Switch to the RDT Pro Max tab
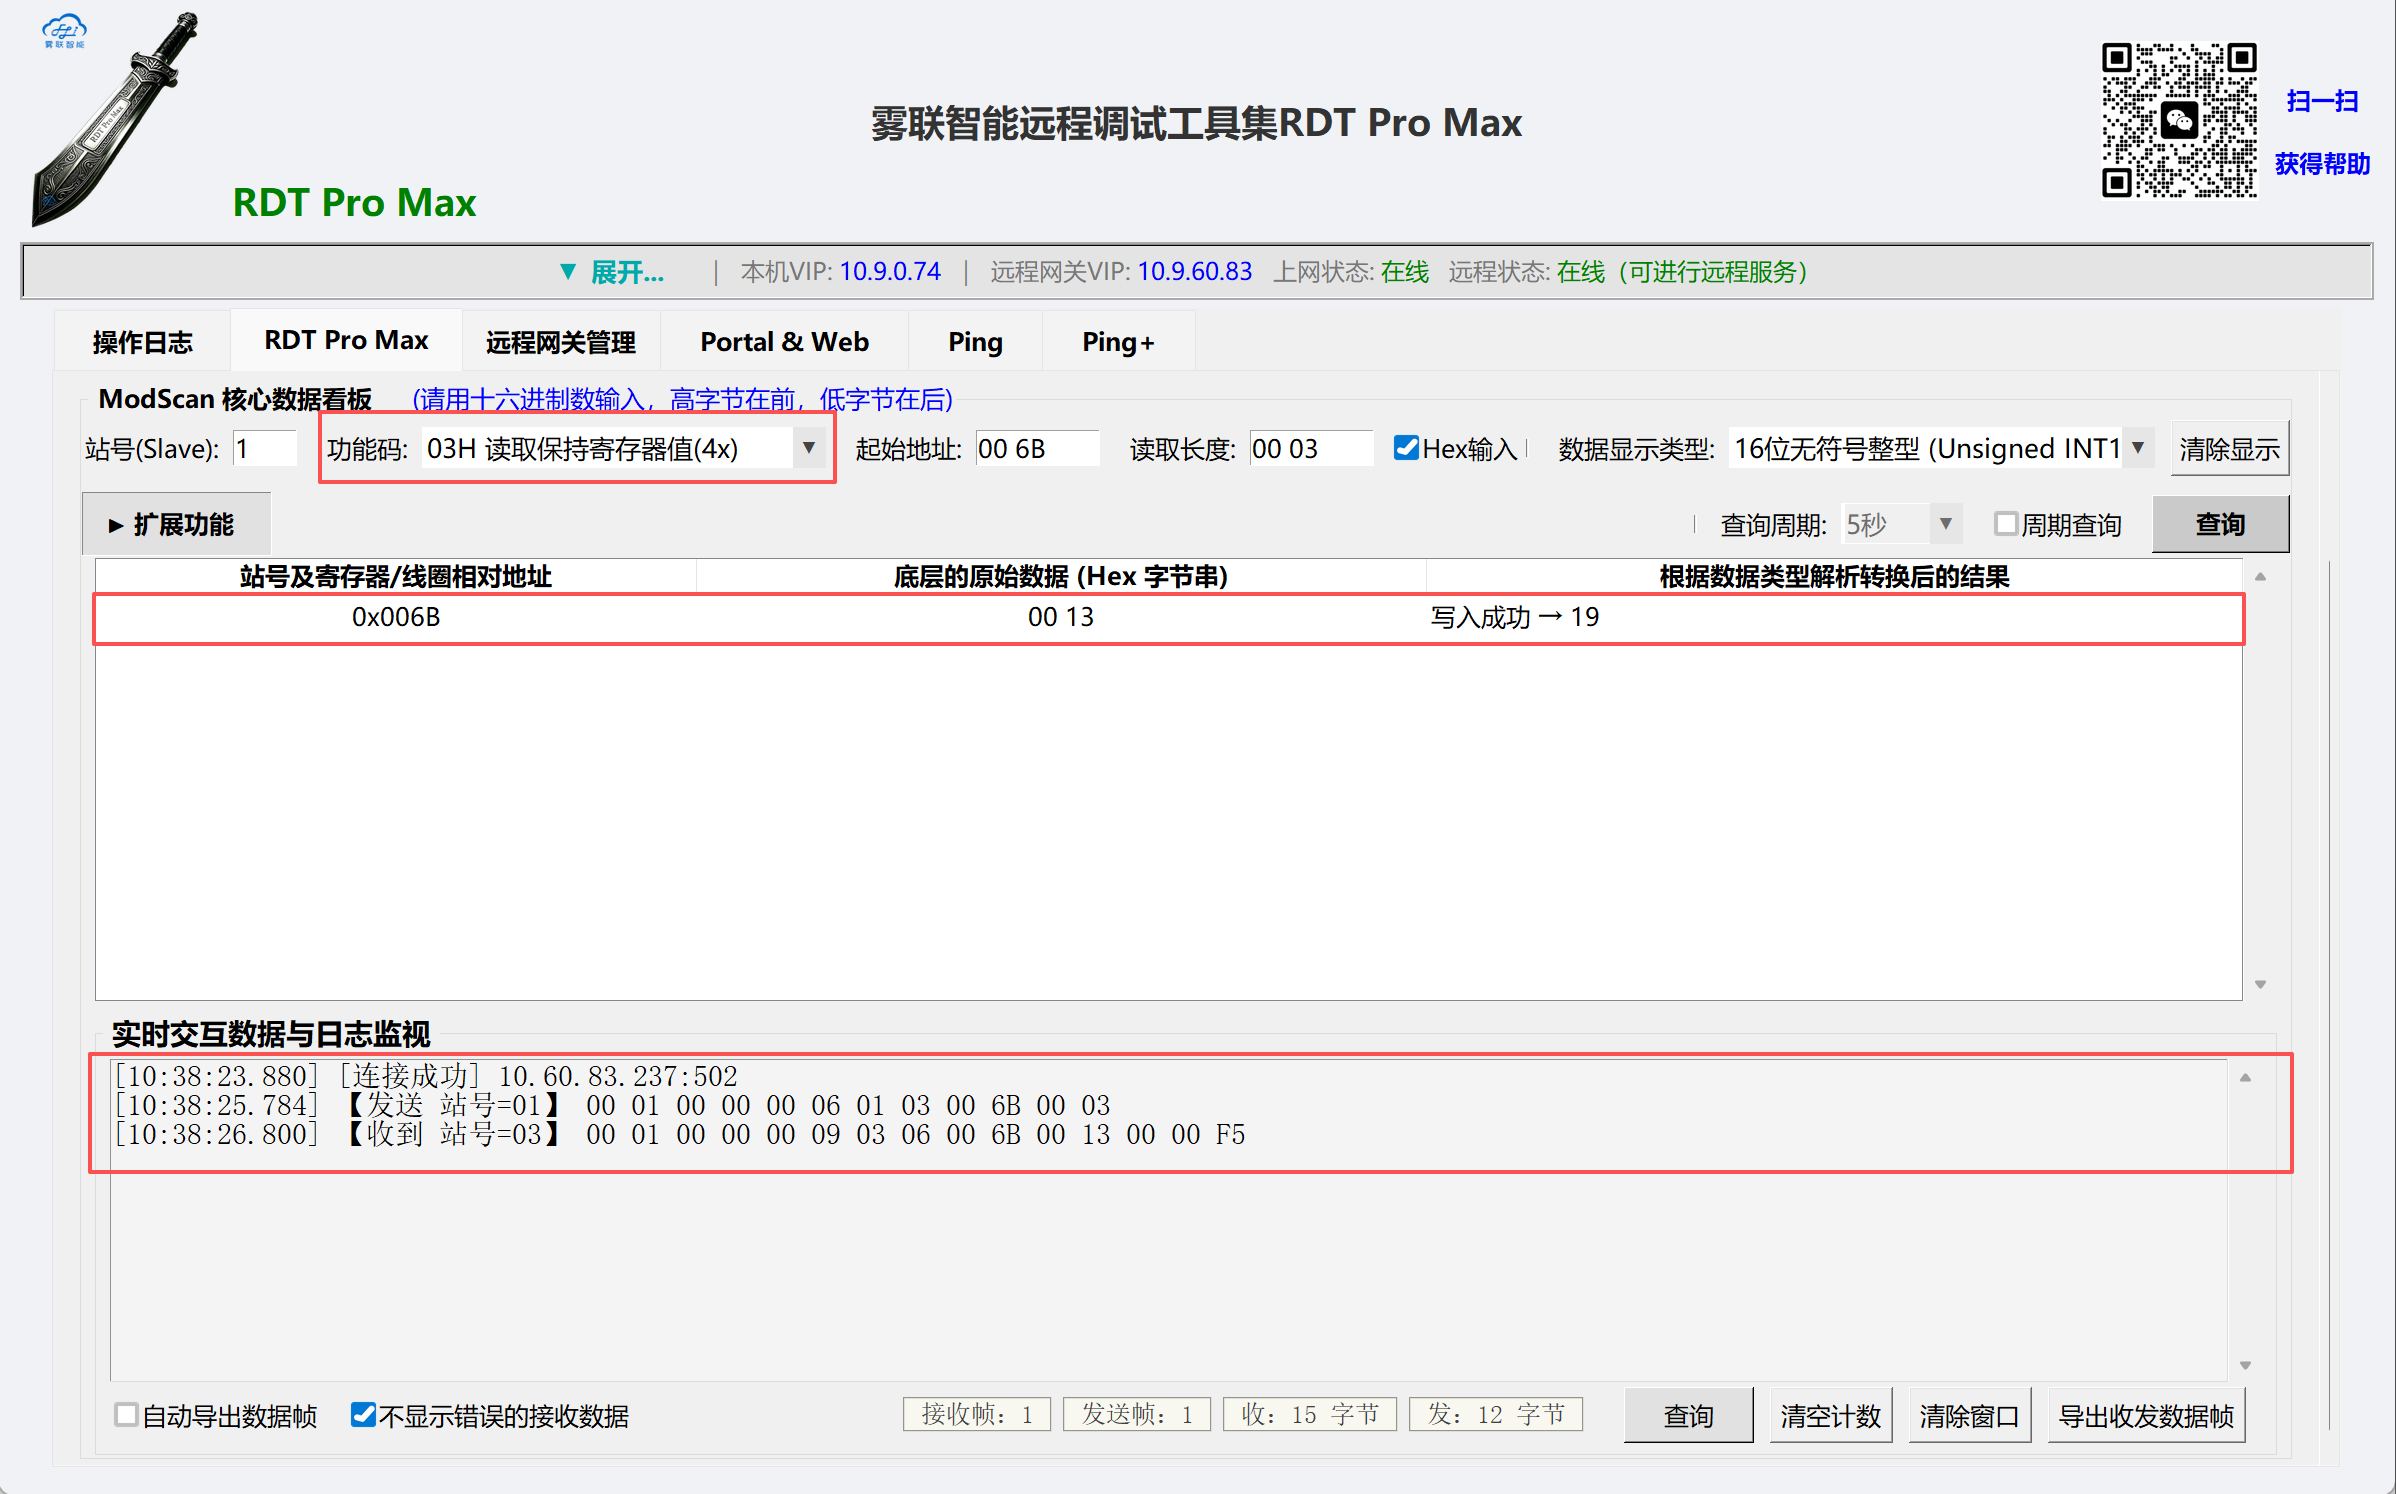Viewport: 2396px width, 1494px height. (346, 340)
